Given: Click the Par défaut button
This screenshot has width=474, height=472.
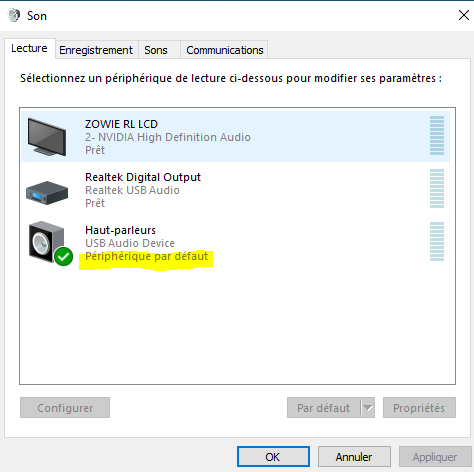Looking at the screenshot, I should (x=324, y=407).
